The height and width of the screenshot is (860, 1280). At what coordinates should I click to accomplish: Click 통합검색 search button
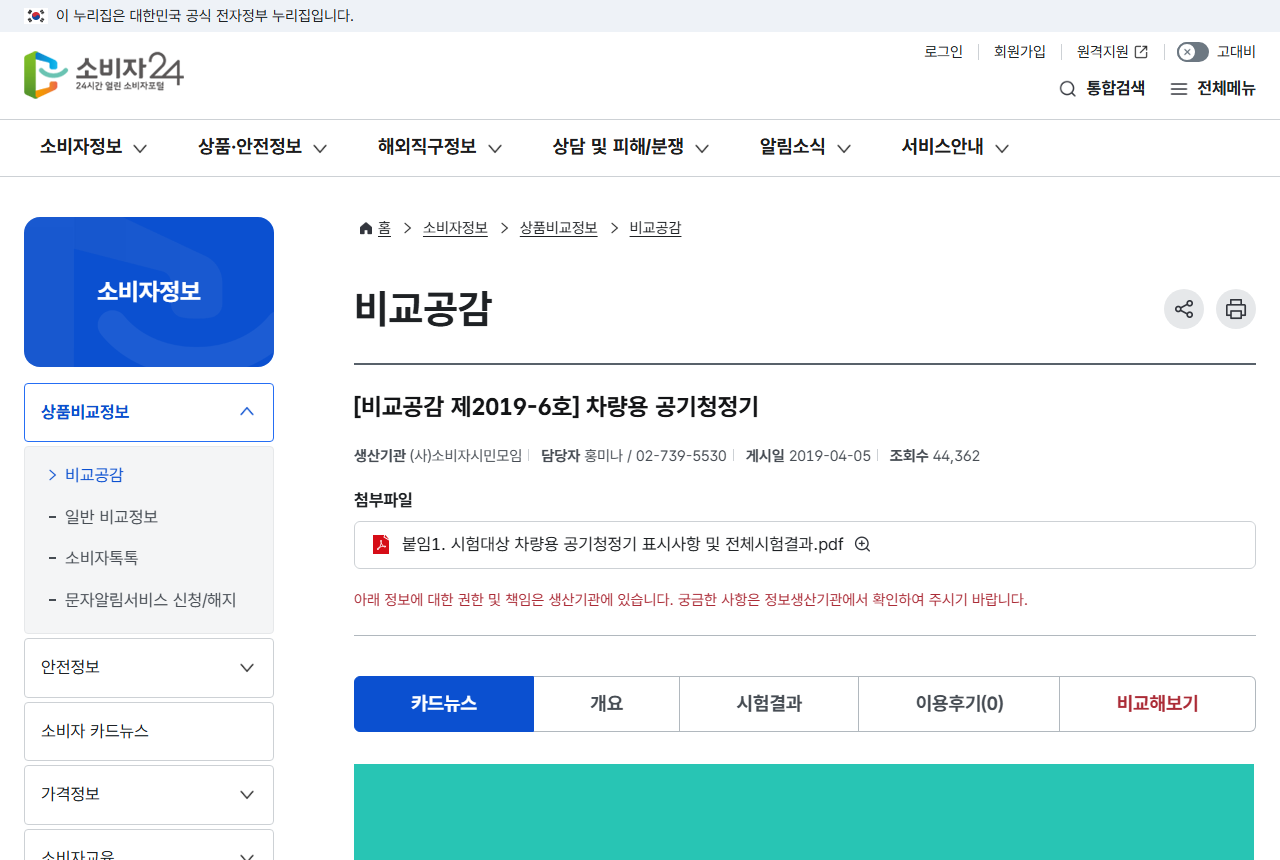point(1102,89)
